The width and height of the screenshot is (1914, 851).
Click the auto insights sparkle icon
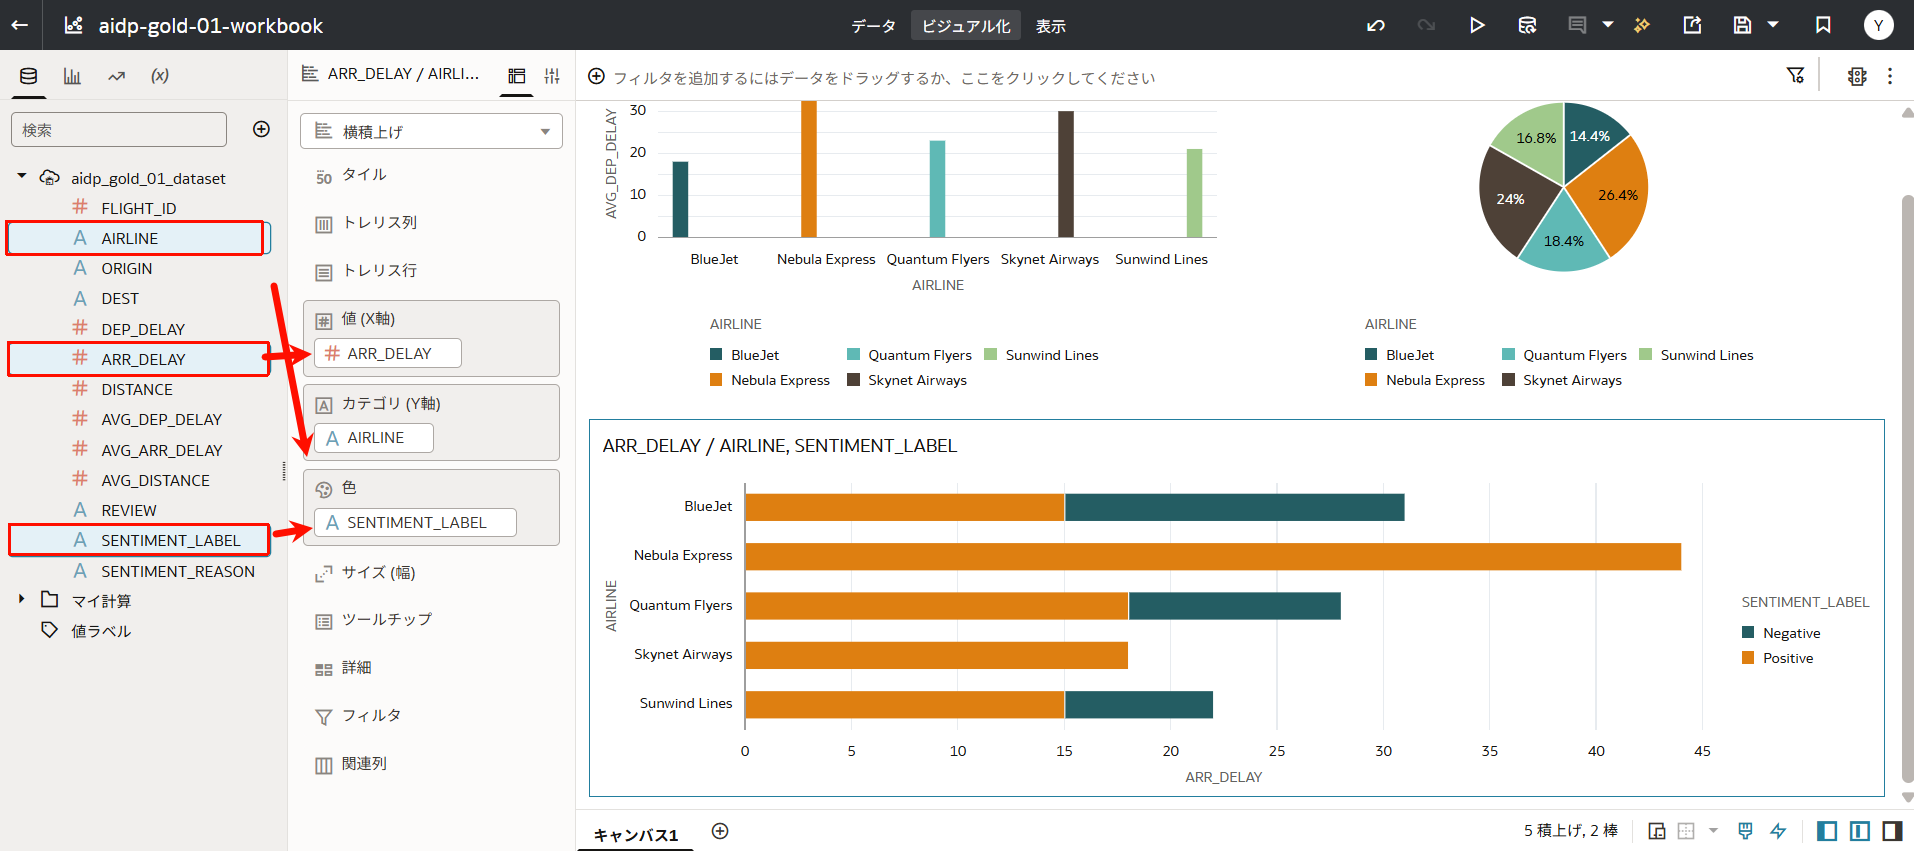tap(1642, 25)
